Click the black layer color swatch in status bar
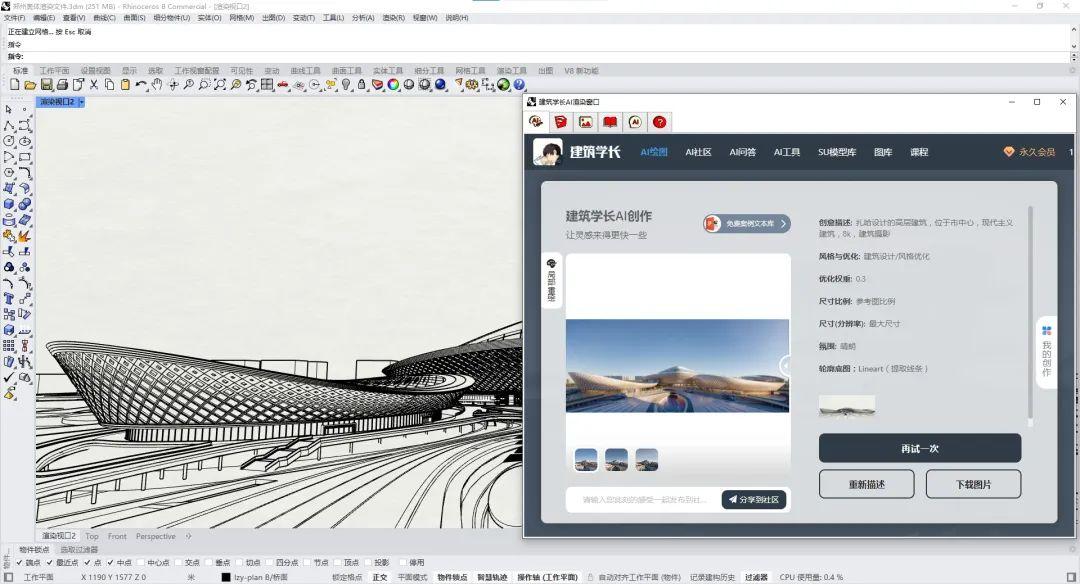 [x=225, y=577]
